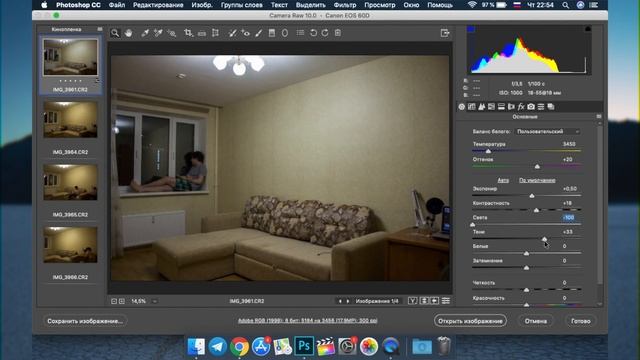640x360 pixels.
Task: Open the Detail panel tab
Action: point(482,107)
